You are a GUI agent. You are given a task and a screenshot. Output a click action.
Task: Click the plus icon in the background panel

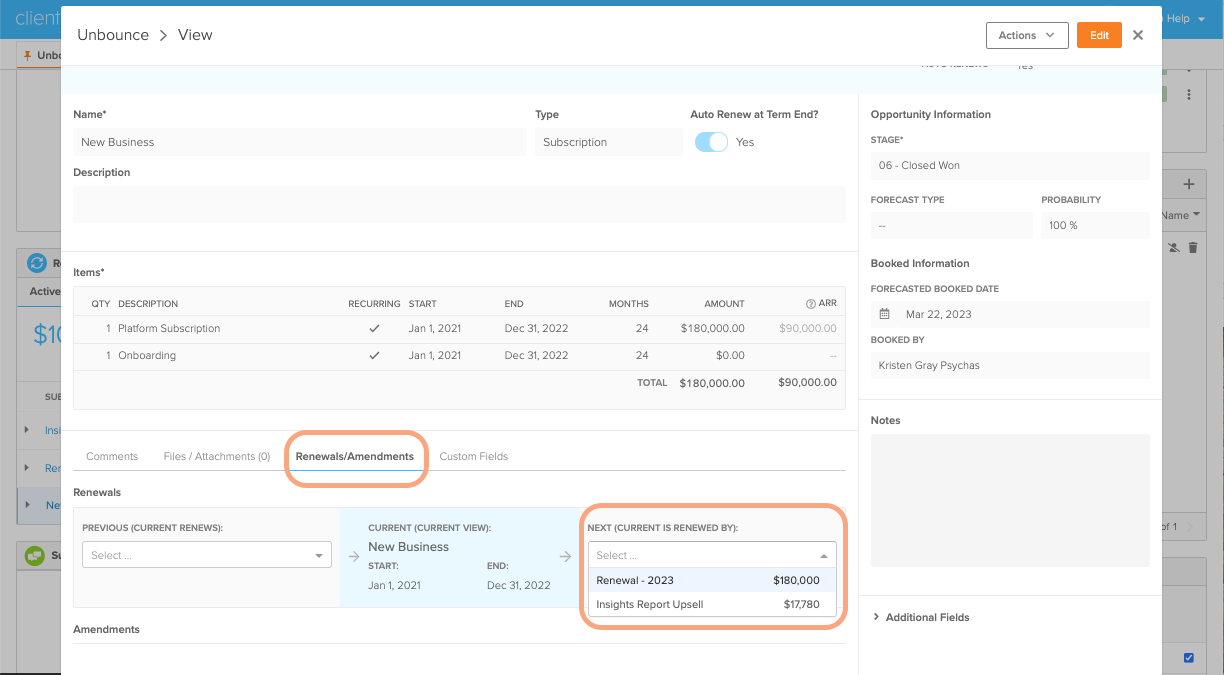(1189, 184)
